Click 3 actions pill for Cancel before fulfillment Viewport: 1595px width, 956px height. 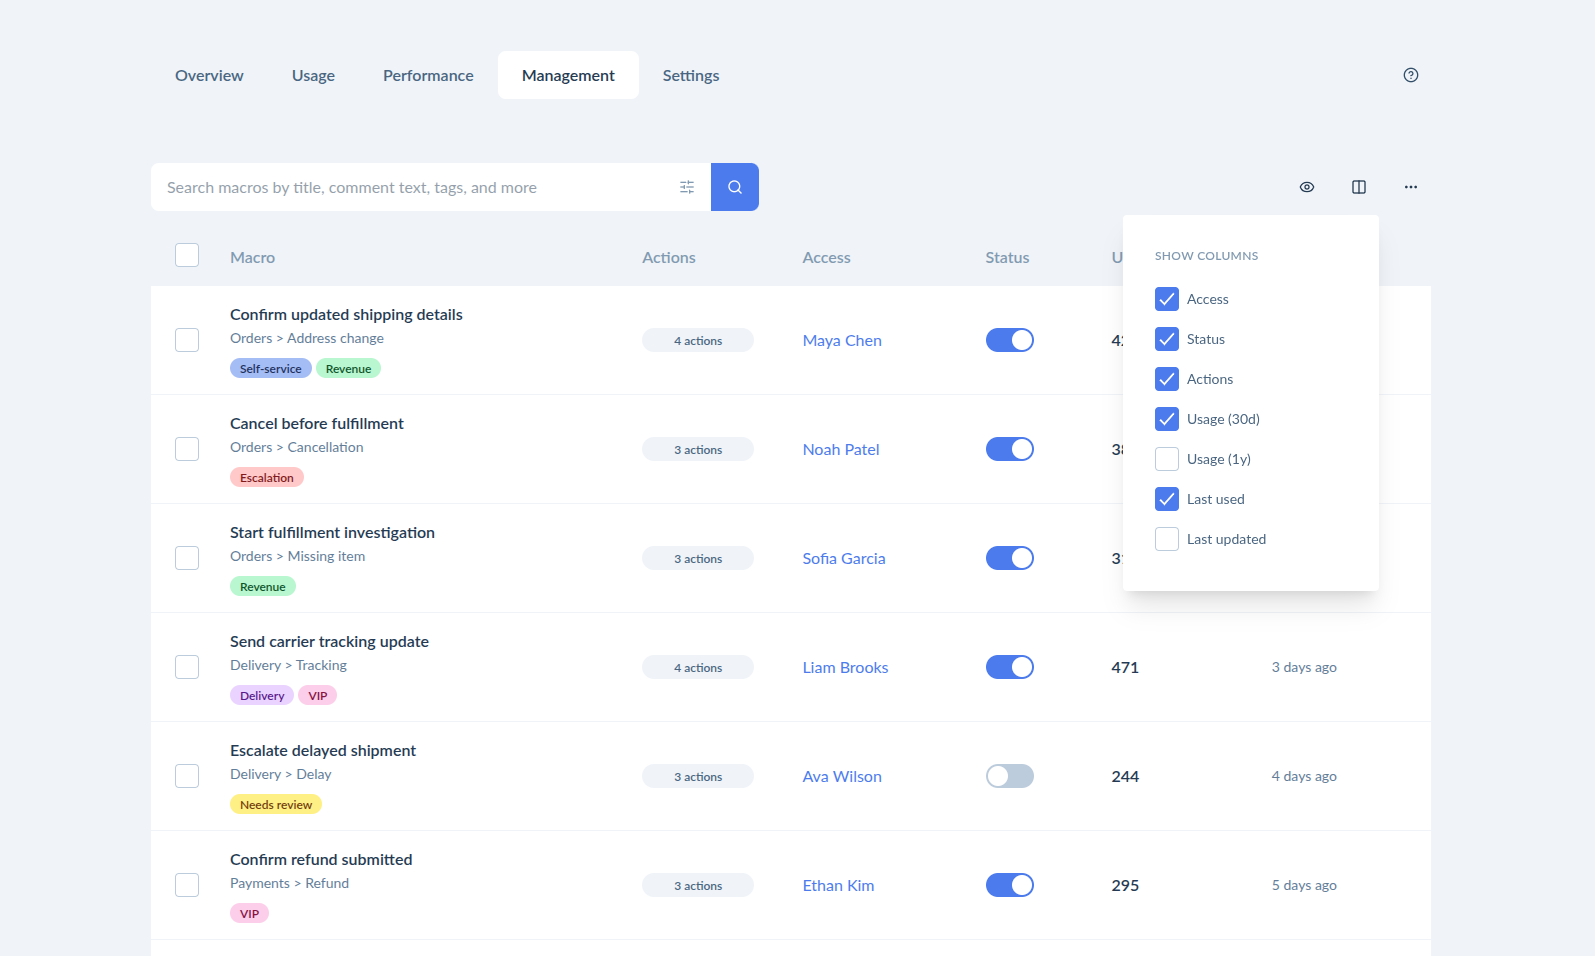698,449
